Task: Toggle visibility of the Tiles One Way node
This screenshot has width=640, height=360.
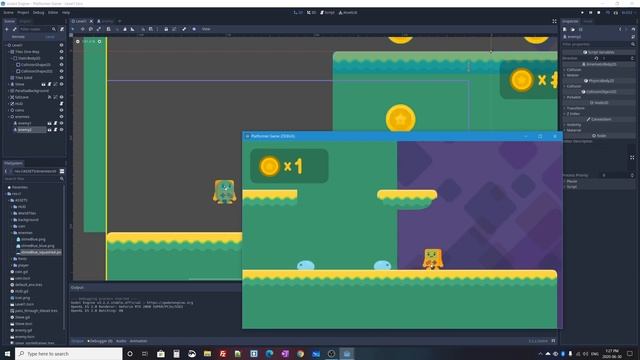Action: [61, 52]
